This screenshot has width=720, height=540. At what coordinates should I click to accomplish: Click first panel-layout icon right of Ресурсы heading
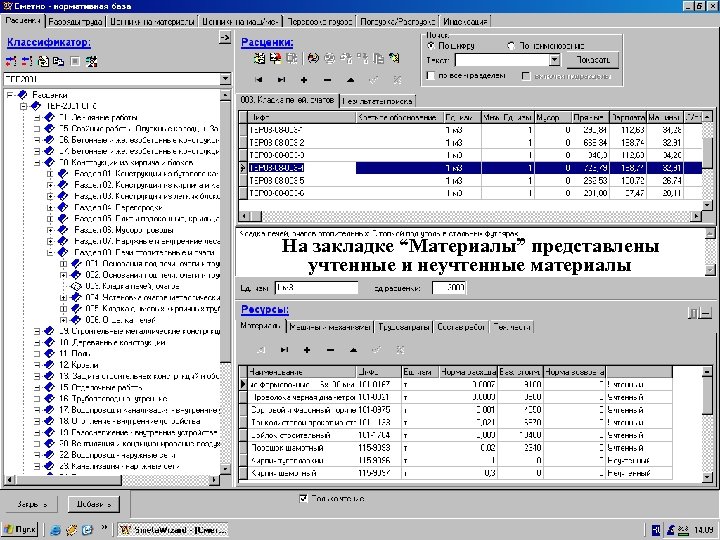click(693, 313)
